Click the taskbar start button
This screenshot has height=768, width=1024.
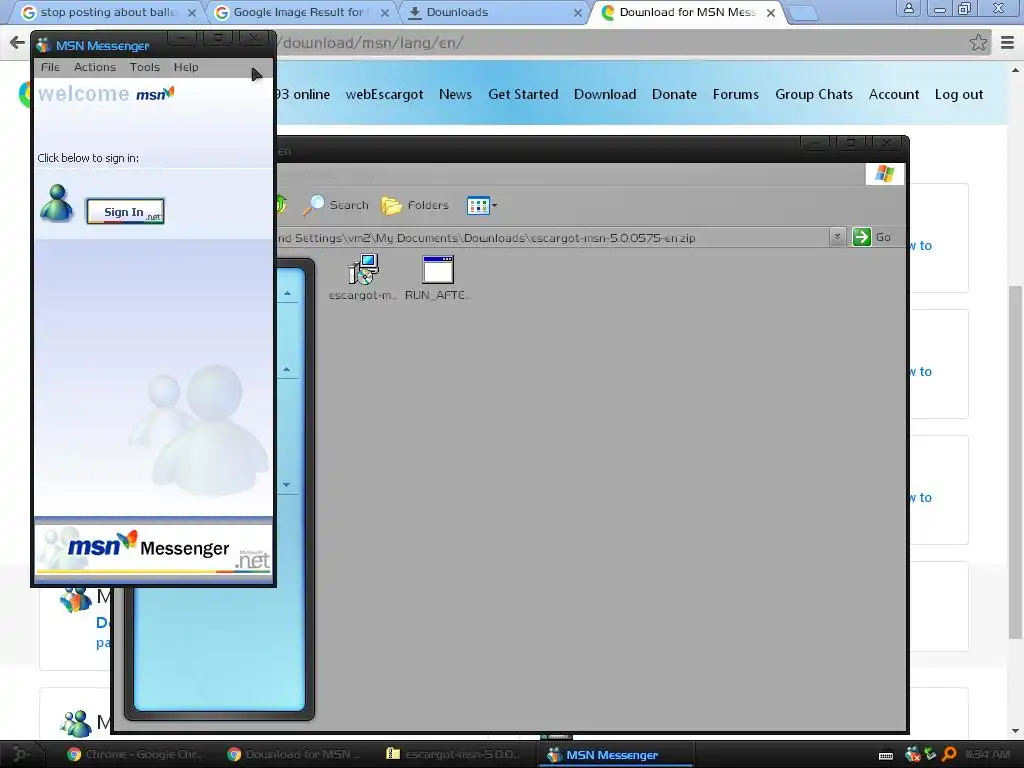pyautogui.click(x=20, y=754)
